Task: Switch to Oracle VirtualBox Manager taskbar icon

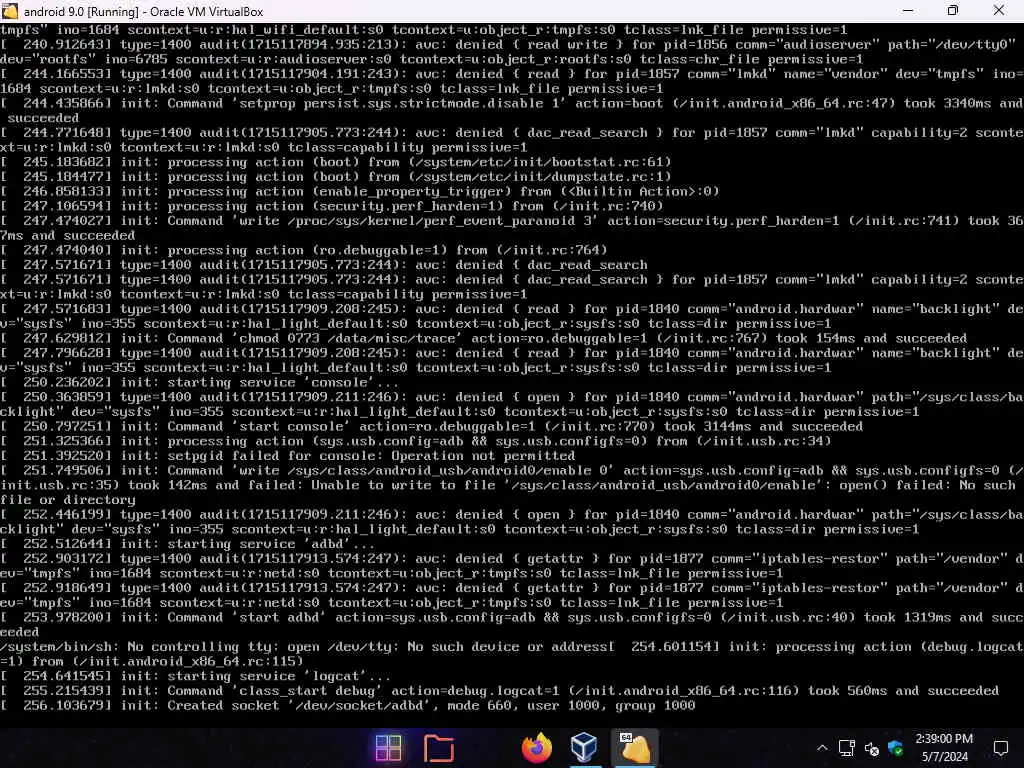Action: 583,748
